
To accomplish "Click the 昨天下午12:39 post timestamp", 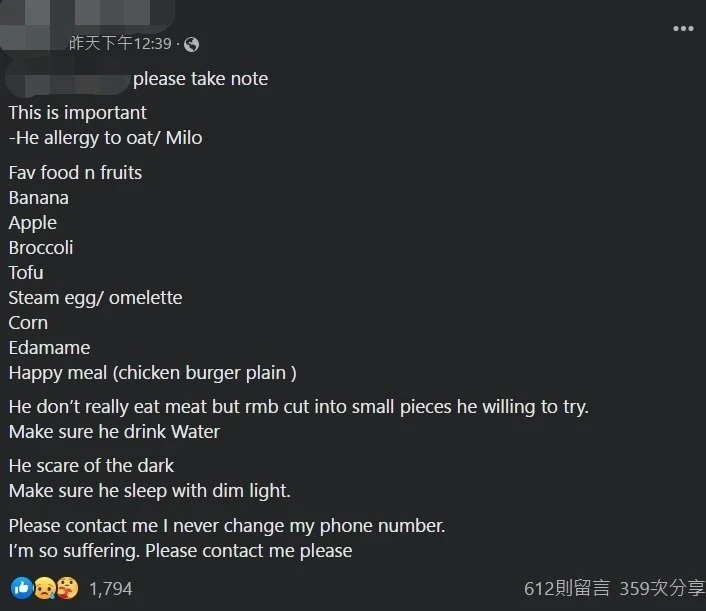I will (120, 44).
